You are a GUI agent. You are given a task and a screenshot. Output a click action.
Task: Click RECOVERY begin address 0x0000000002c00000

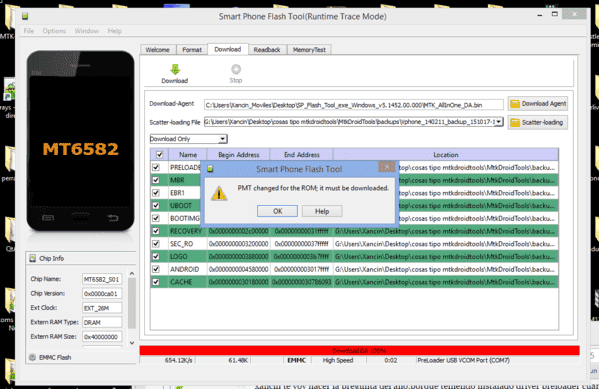[239, 231]
